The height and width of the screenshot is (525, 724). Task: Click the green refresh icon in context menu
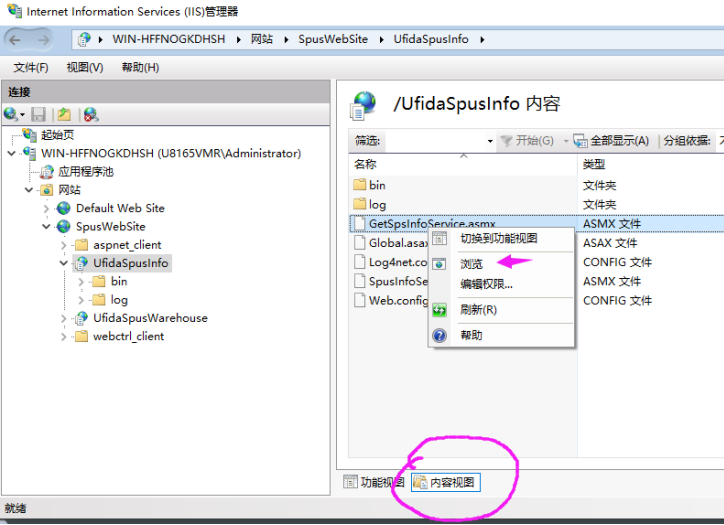pyautogui.click(x=439, y=309)
